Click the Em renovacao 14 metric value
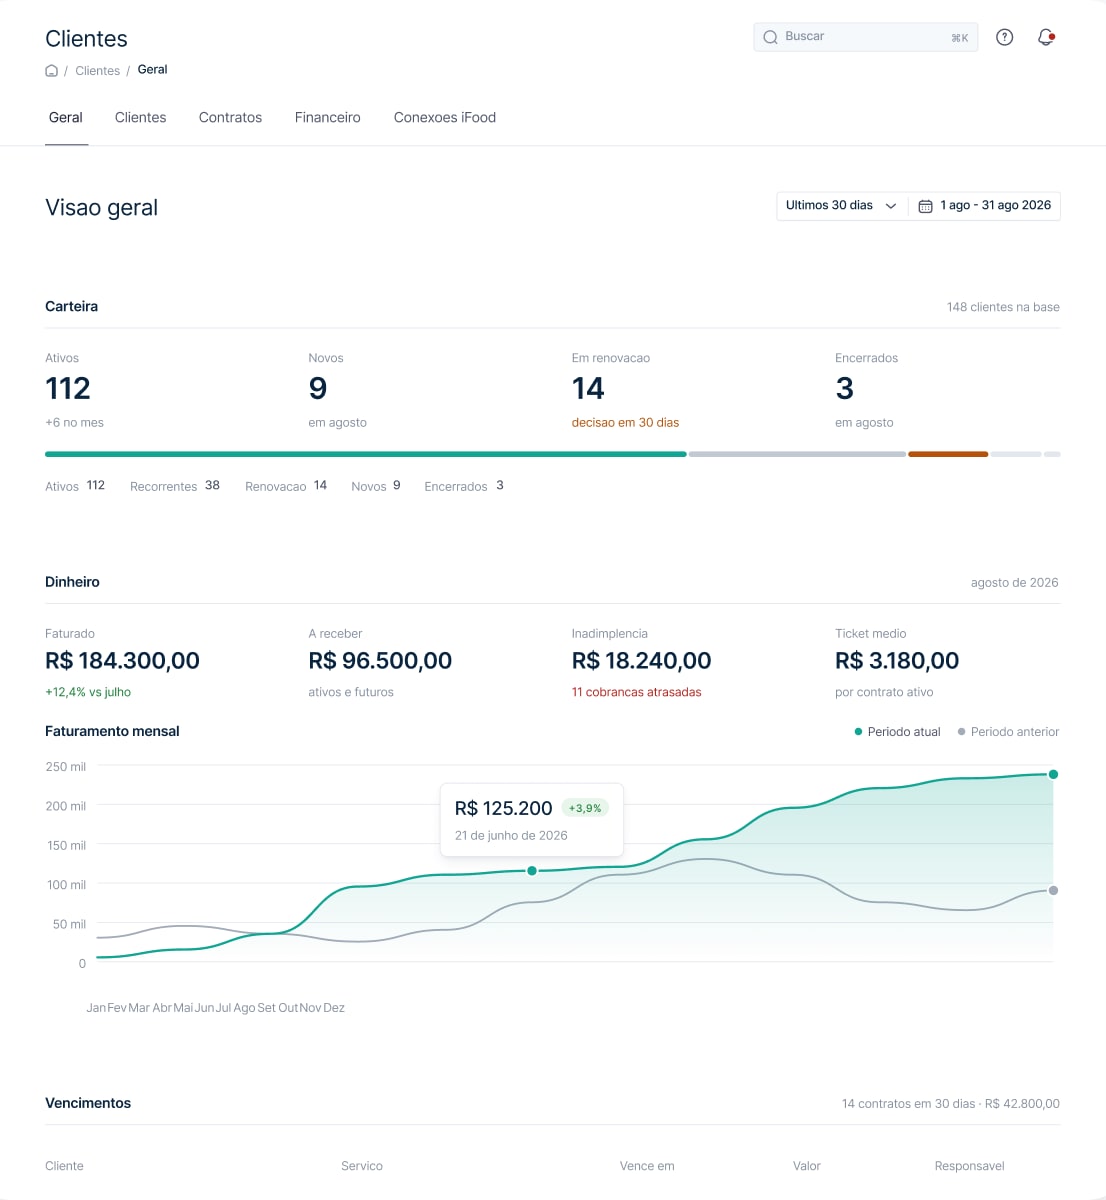Screen dimensions: 1106x1200 pos(588,388)
